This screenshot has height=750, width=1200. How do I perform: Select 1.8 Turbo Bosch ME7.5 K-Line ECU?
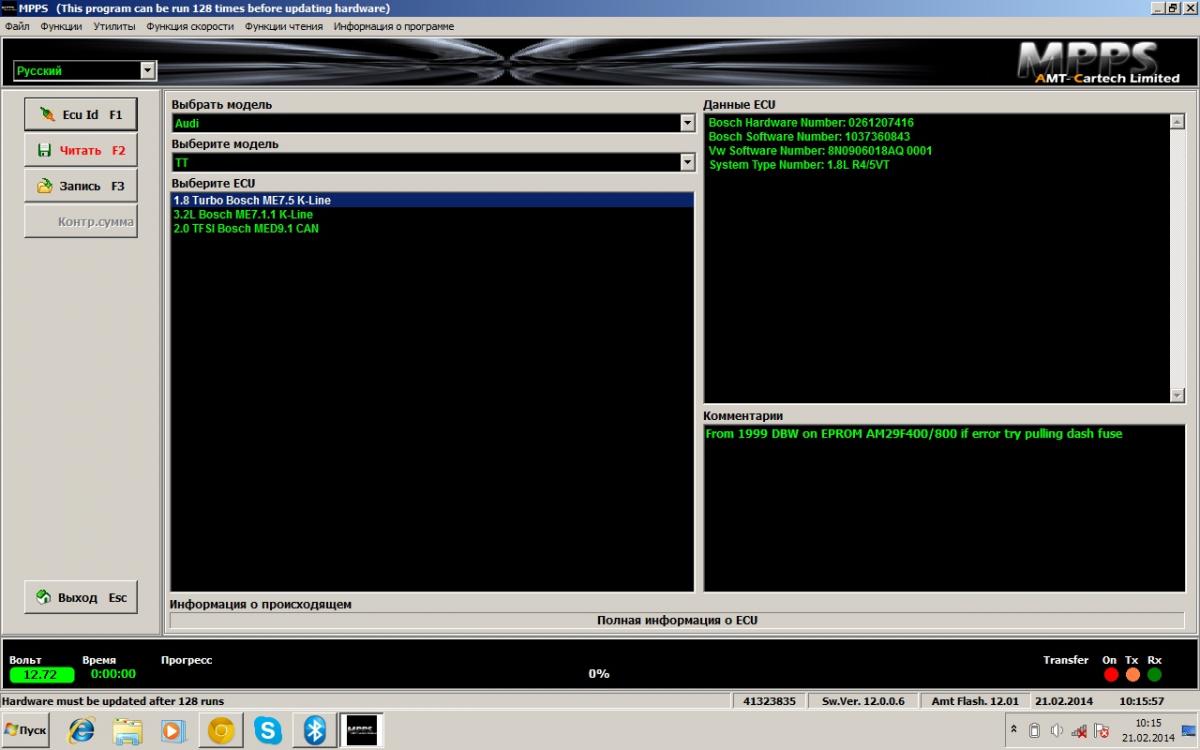(433, 200)
